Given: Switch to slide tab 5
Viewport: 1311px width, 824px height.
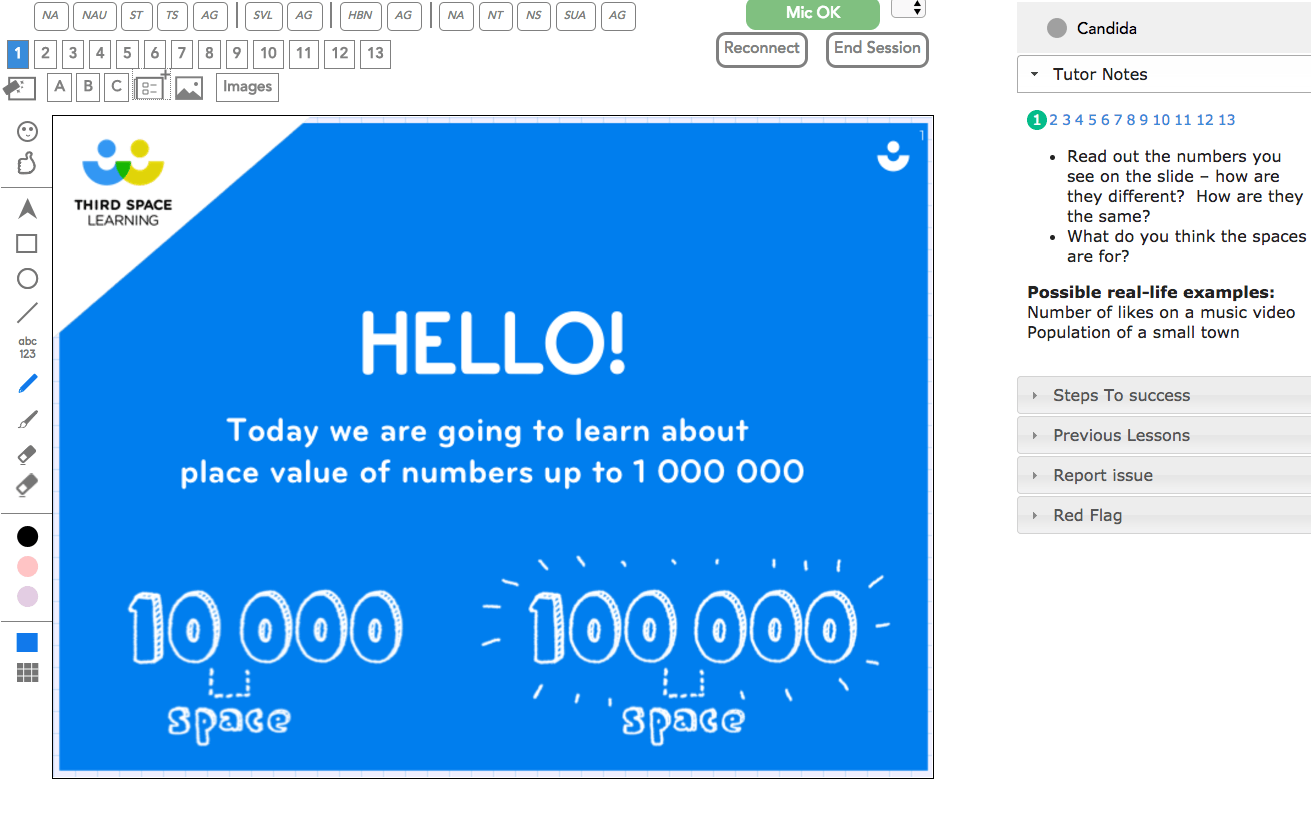Looking at the screenshot, I should [126, 53].
